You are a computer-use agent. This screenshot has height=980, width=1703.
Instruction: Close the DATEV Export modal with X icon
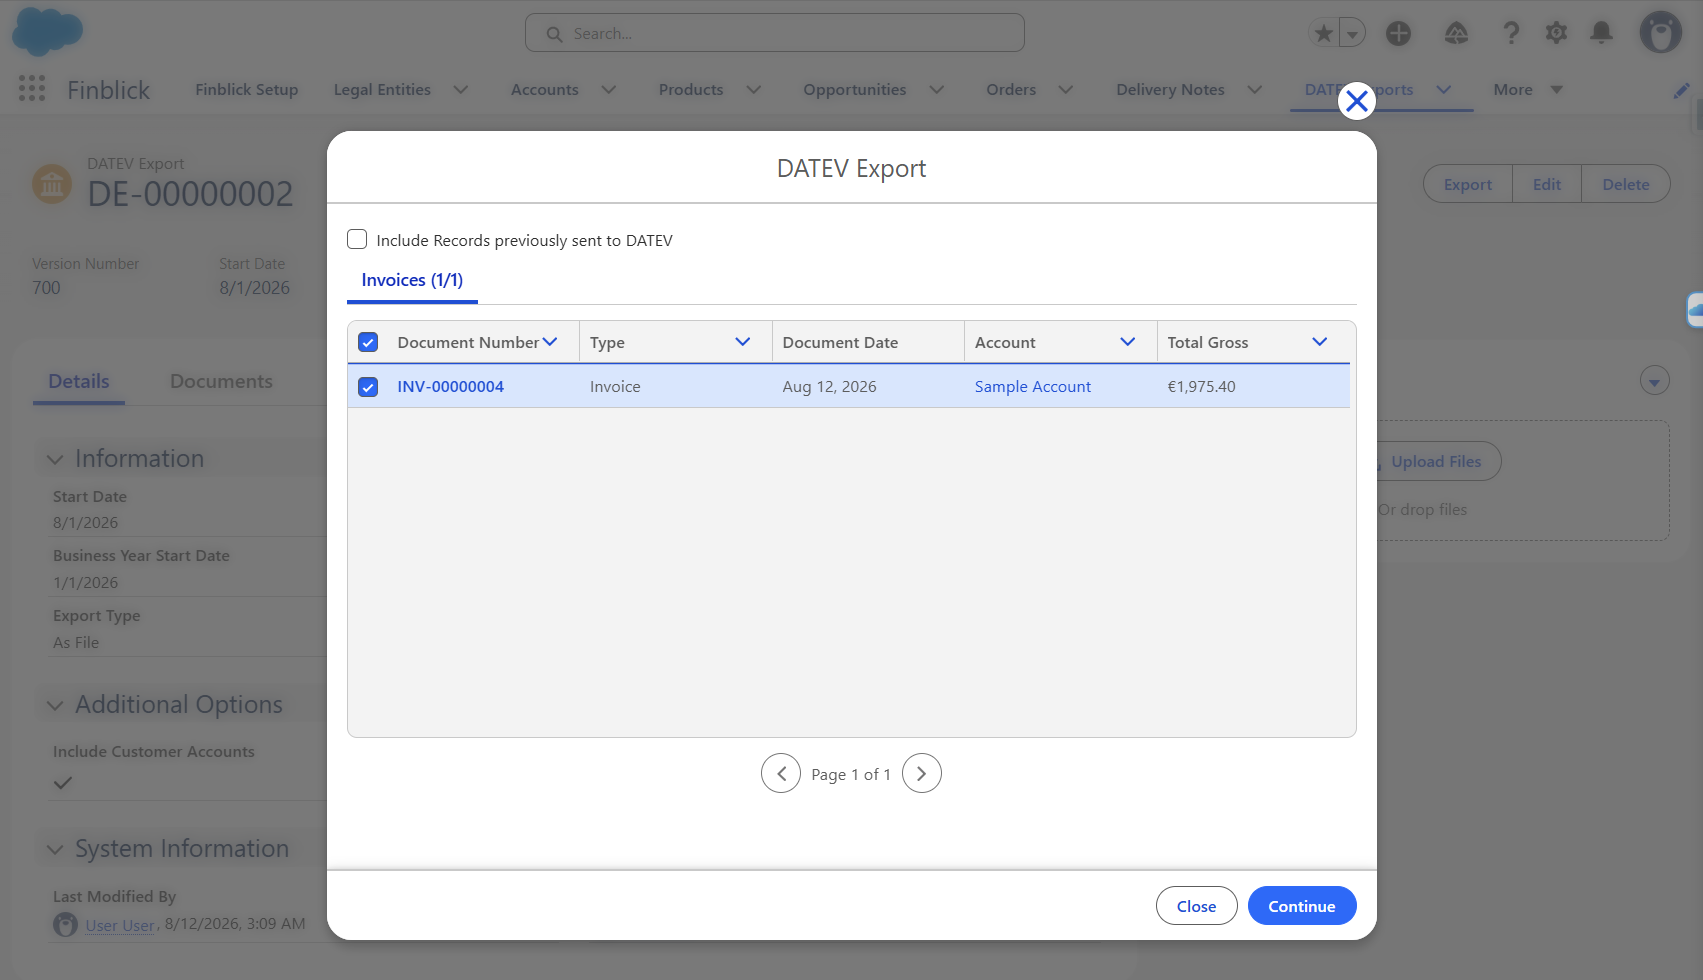coord(1356,101)
